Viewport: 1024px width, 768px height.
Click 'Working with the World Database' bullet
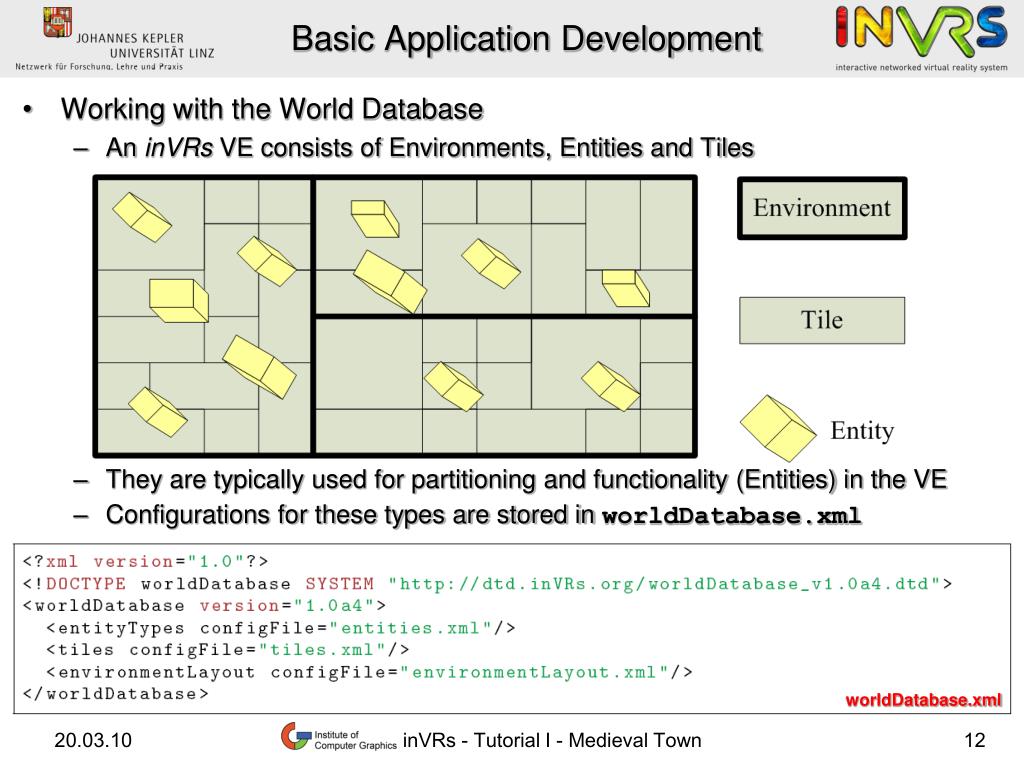(x=272, y=109)
